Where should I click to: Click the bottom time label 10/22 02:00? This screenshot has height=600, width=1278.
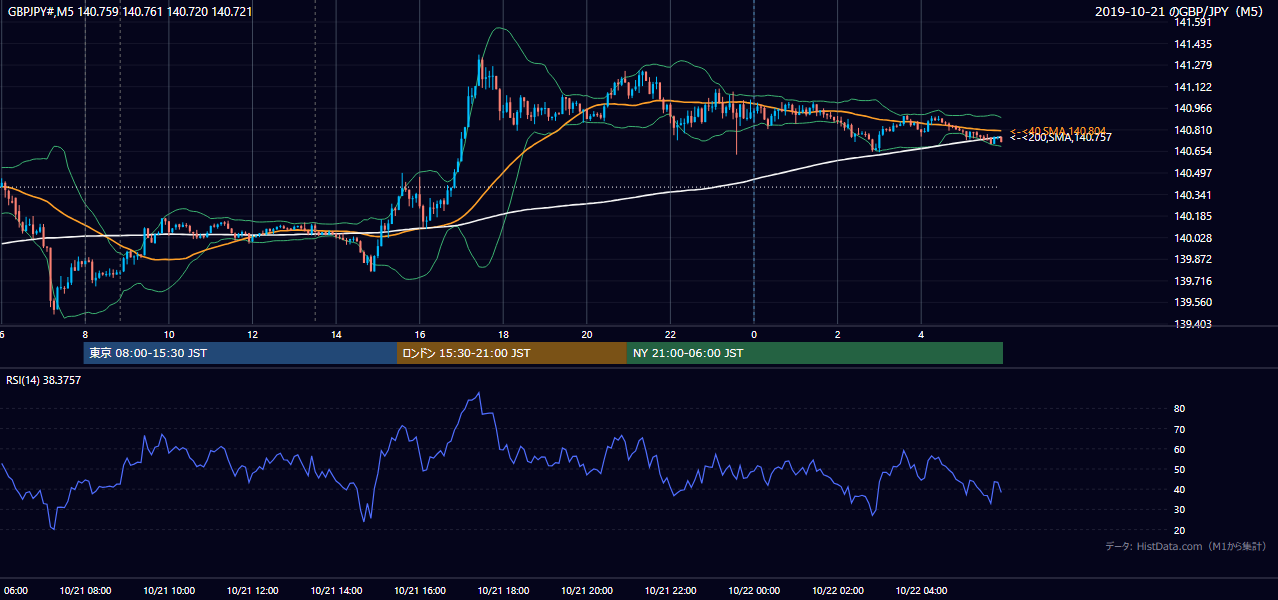(838, 591)
